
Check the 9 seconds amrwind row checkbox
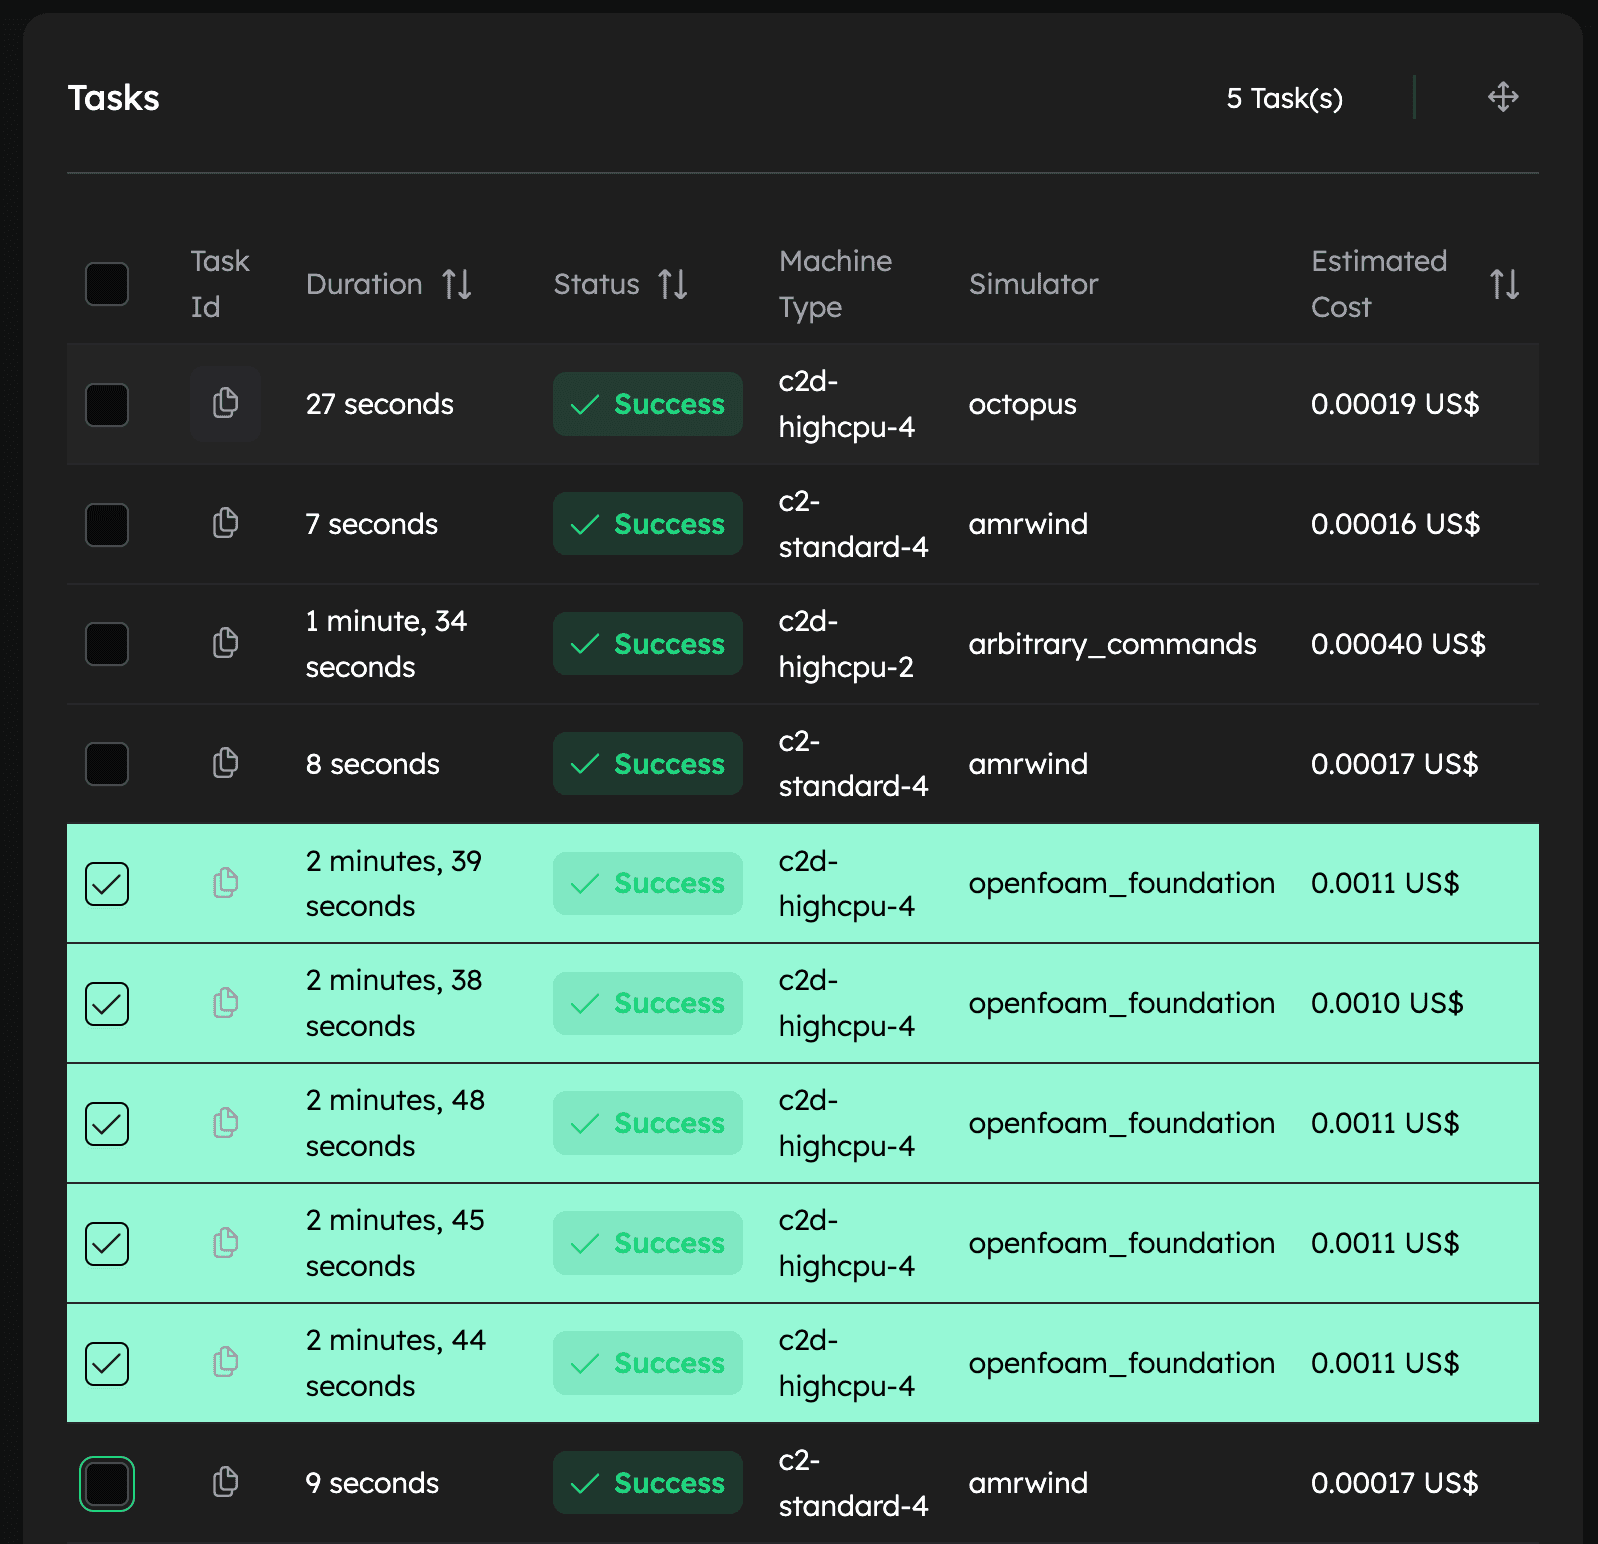click(107, 1483)
